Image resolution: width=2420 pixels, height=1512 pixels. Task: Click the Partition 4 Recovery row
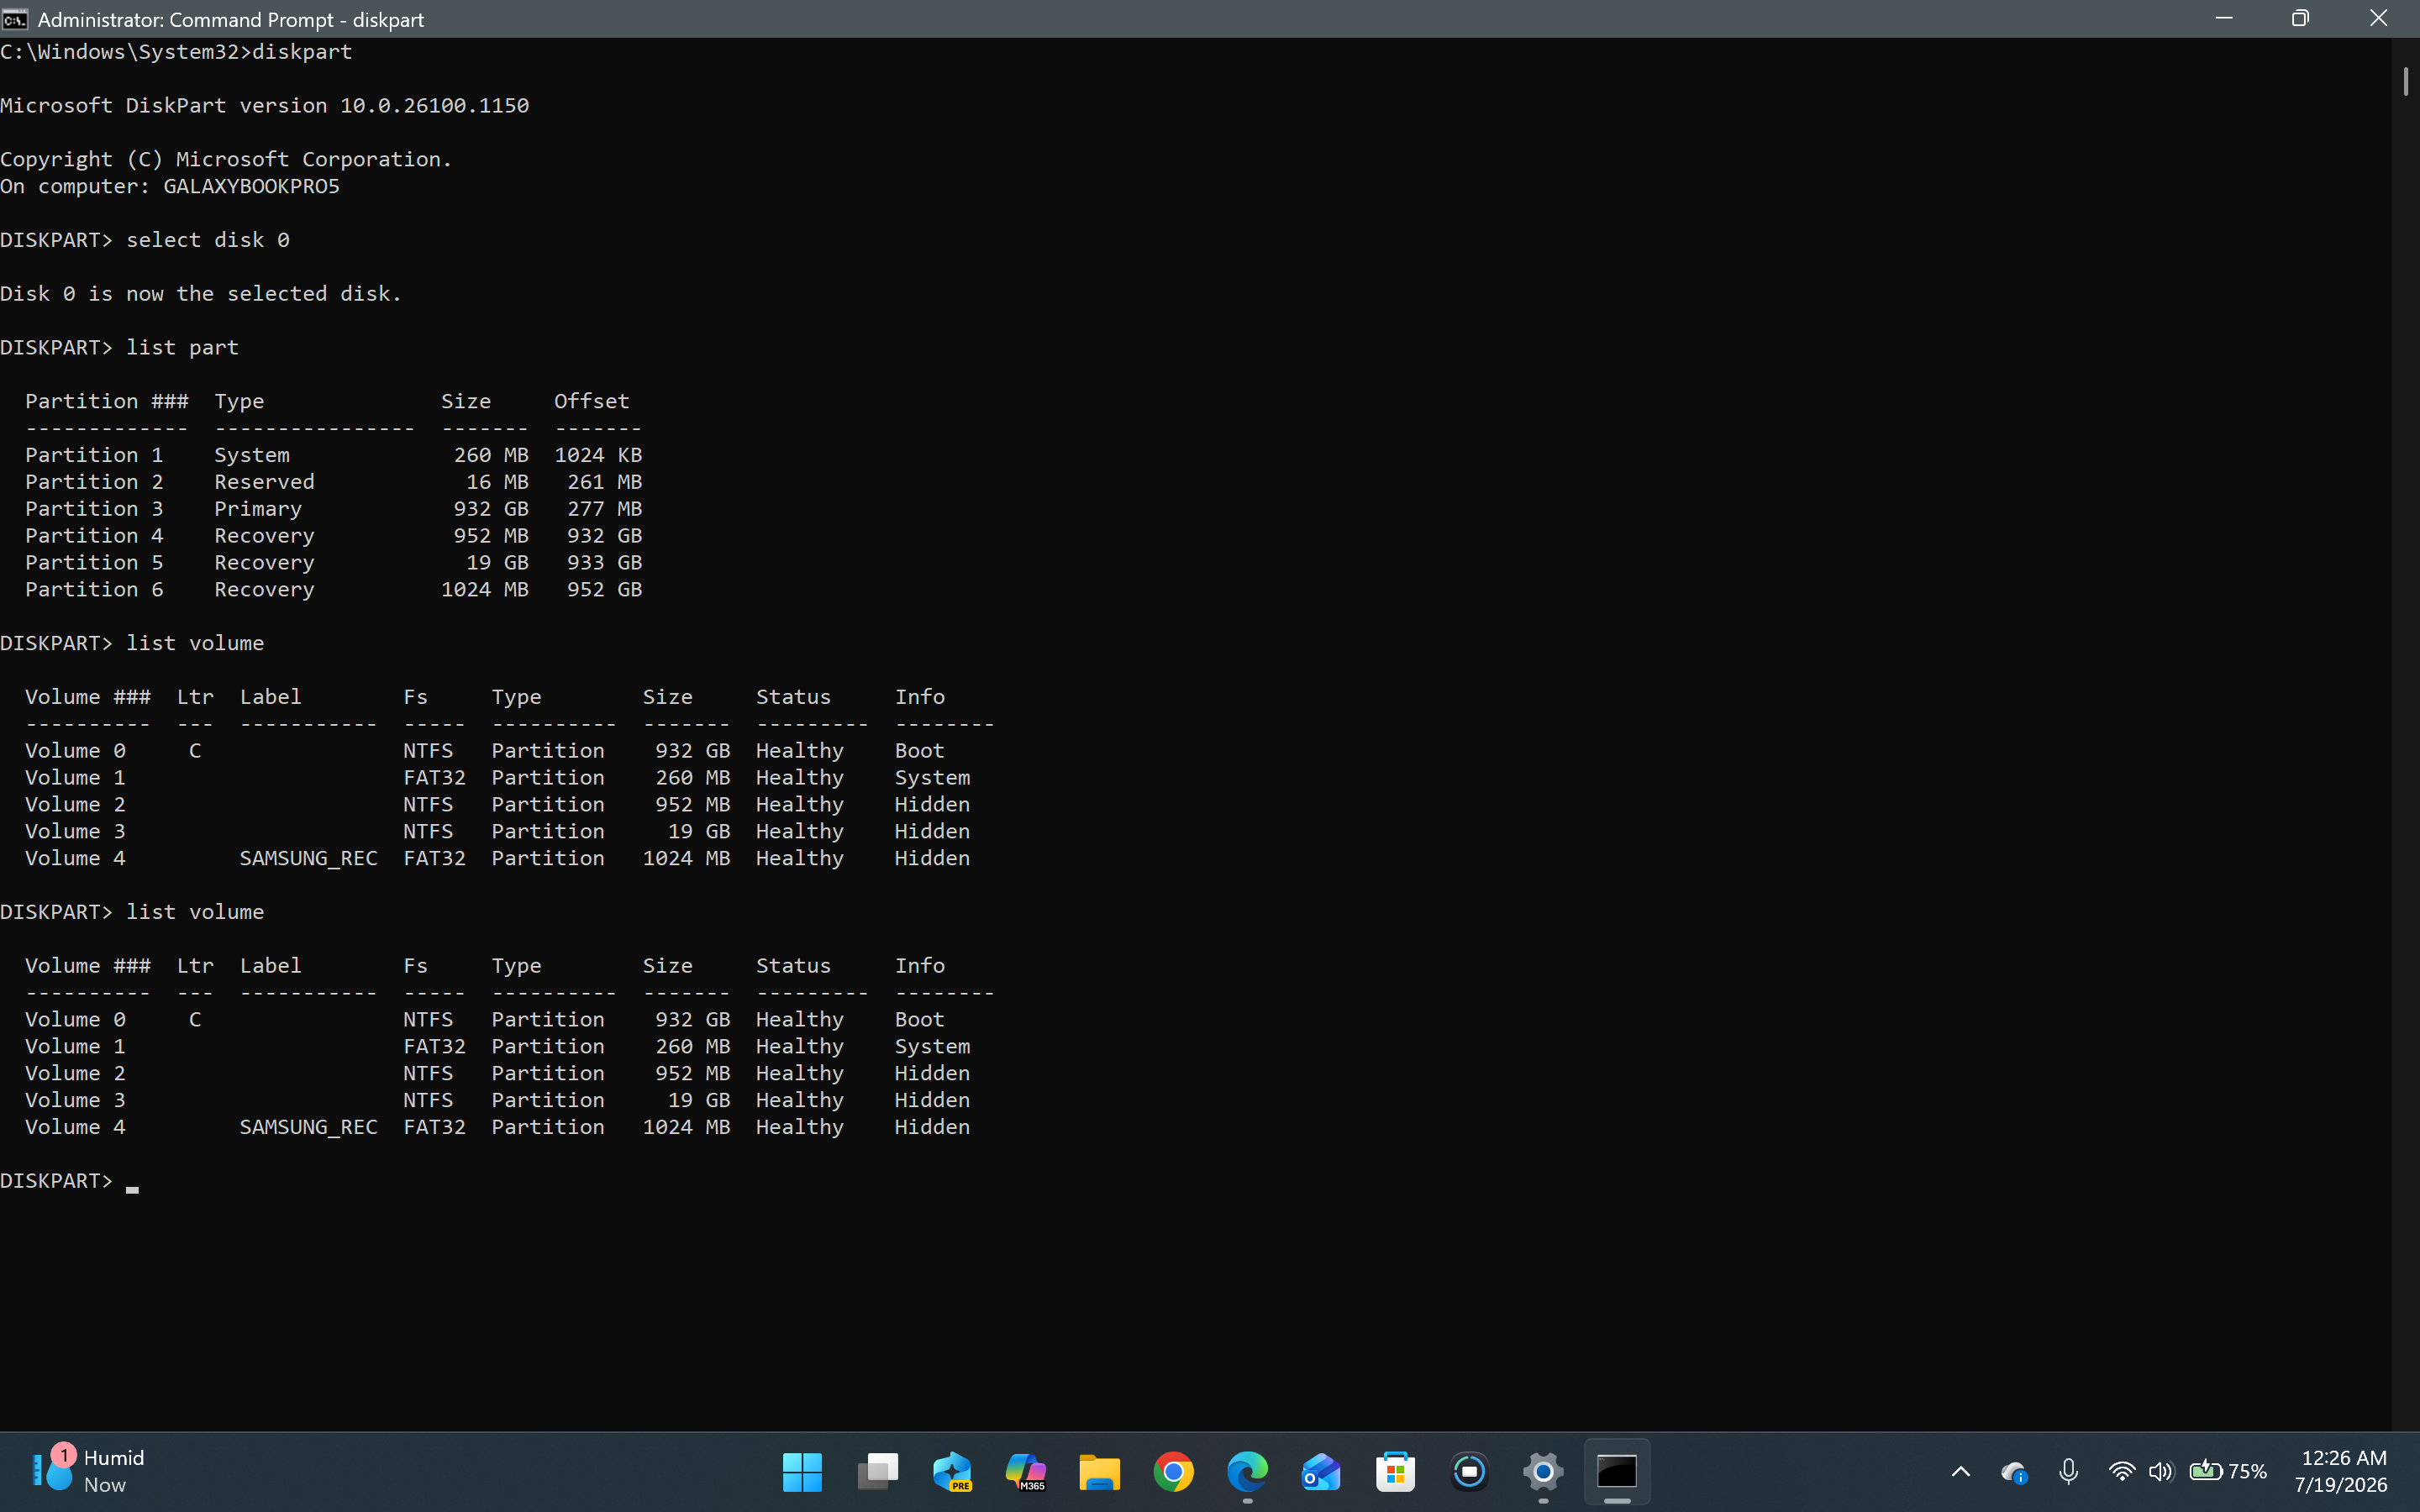coord(333,536)
